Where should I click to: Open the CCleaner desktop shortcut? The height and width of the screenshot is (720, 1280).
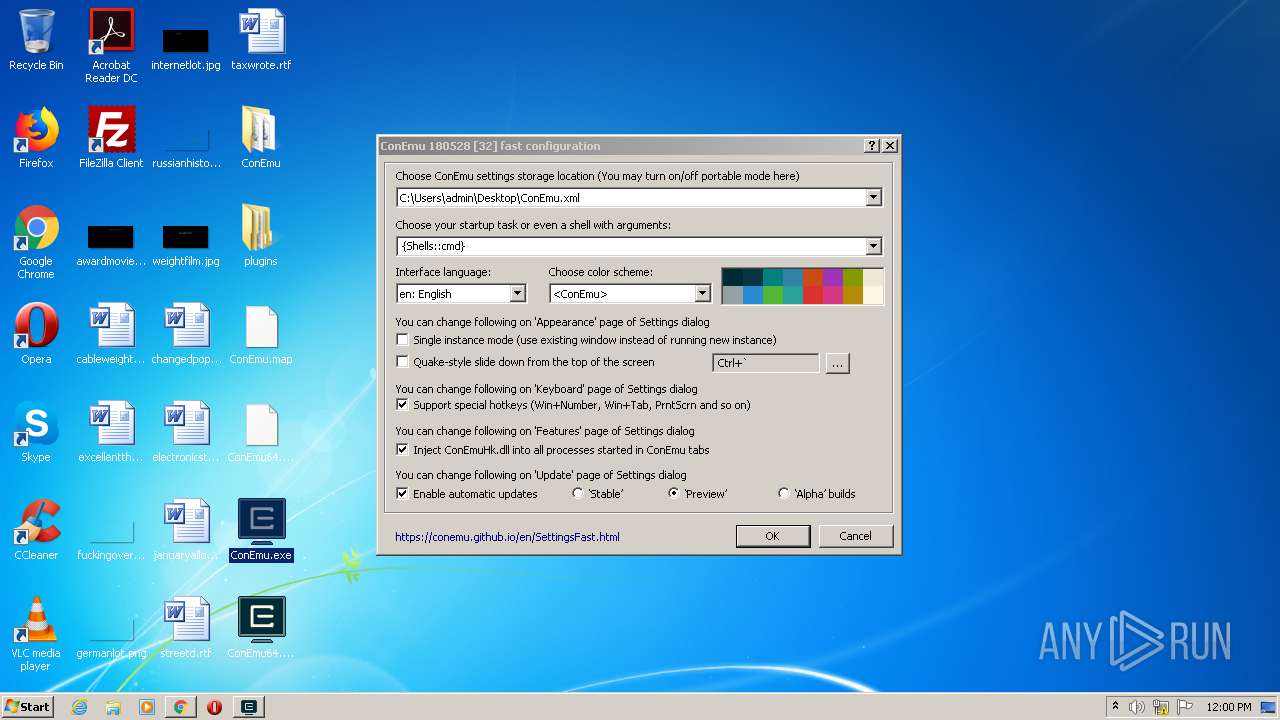coord(36,530)
